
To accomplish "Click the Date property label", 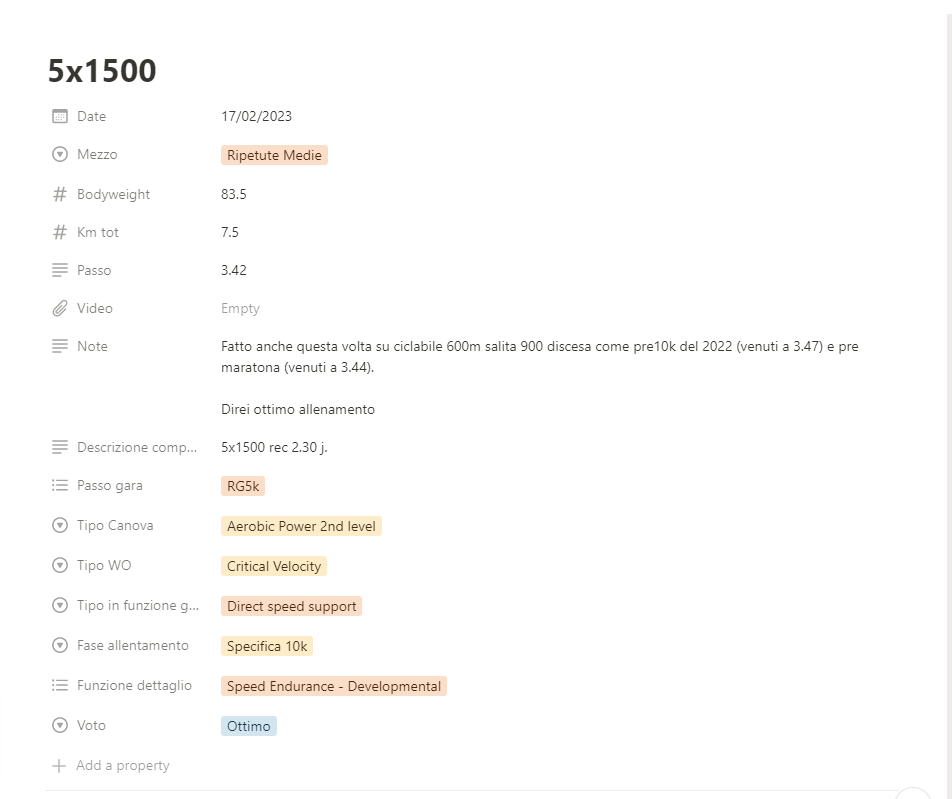I will (92, 116).
